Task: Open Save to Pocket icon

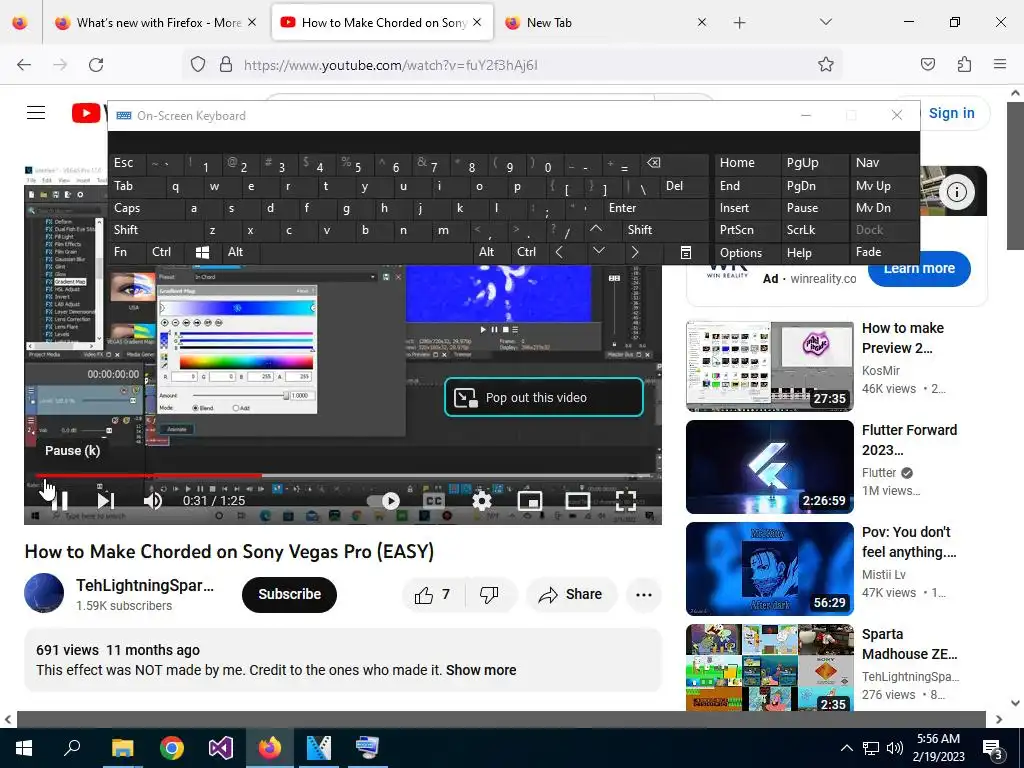Action: (x=927, y=65)
